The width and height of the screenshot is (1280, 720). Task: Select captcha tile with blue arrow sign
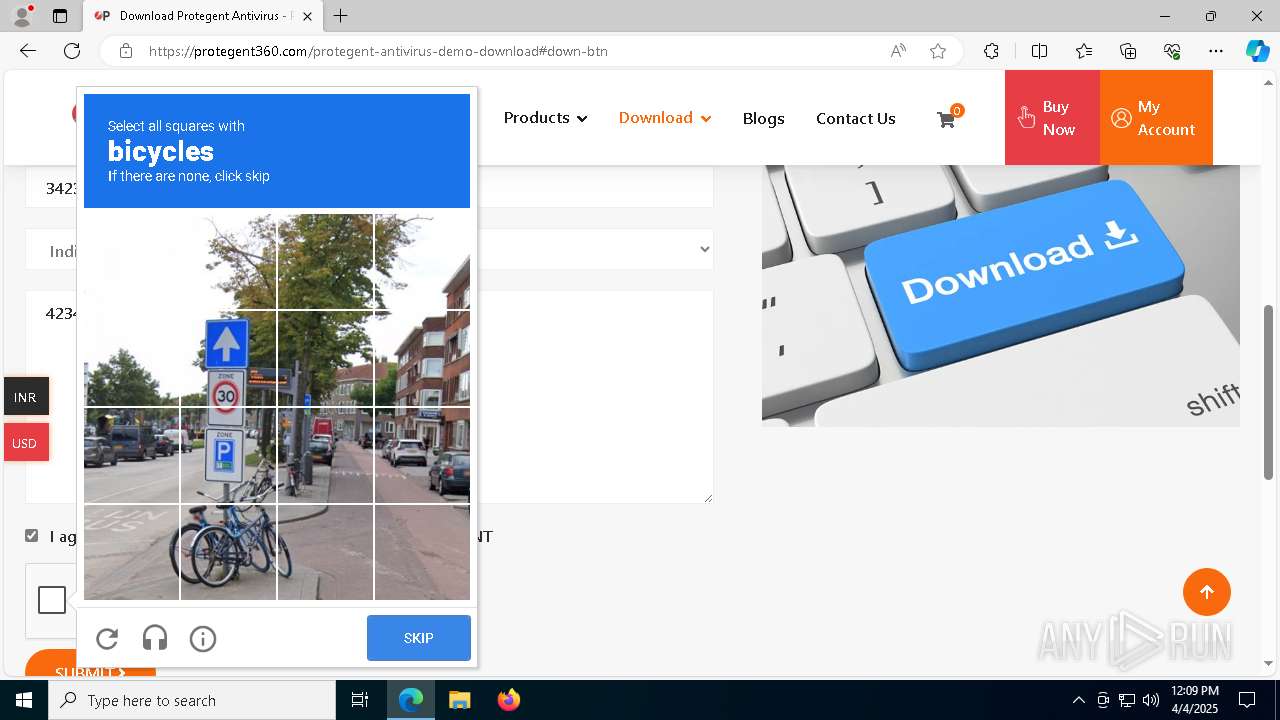[229, 358]
